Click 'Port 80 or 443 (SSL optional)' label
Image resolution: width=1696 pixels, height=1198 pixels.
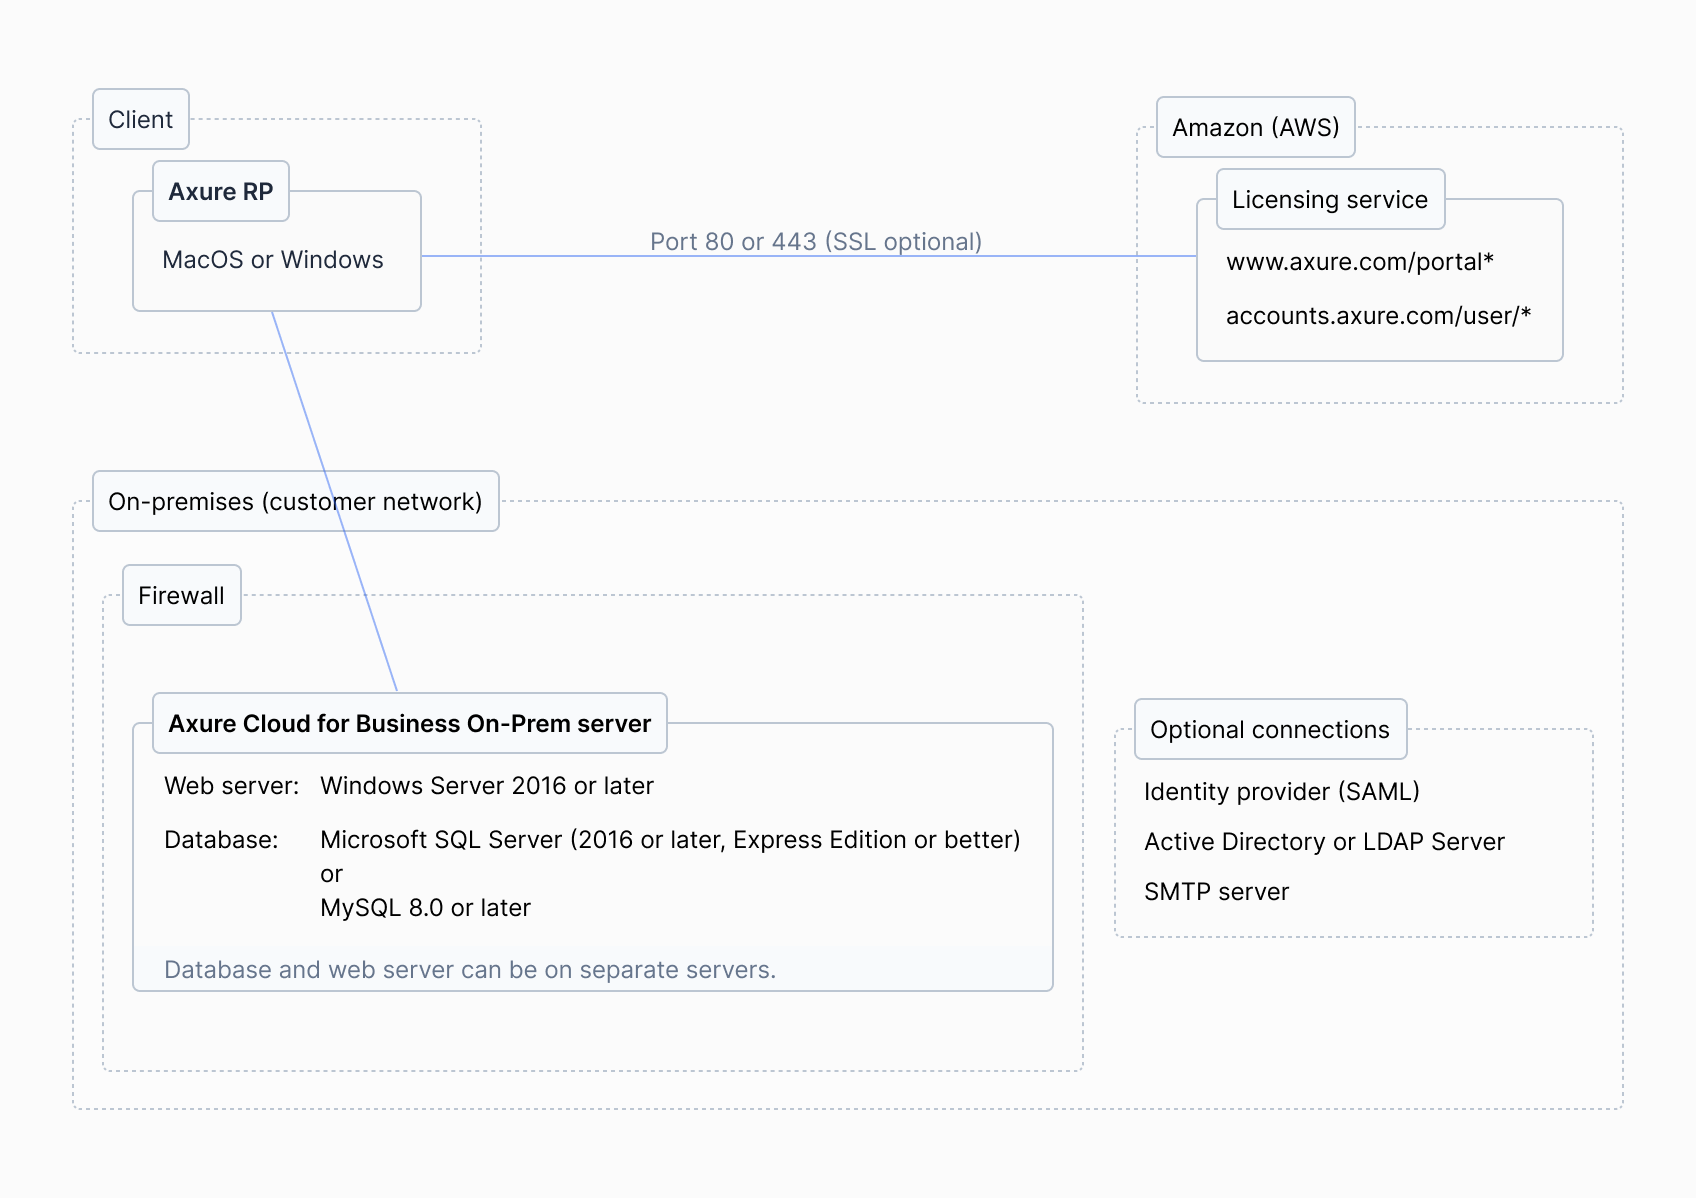point(816,241)
